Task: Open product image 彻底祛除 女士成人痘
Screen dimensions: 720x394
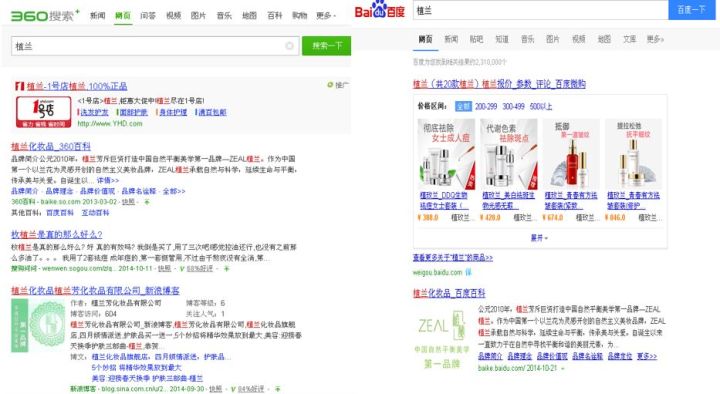Action: pyautogui.click(x=446, y=154)
